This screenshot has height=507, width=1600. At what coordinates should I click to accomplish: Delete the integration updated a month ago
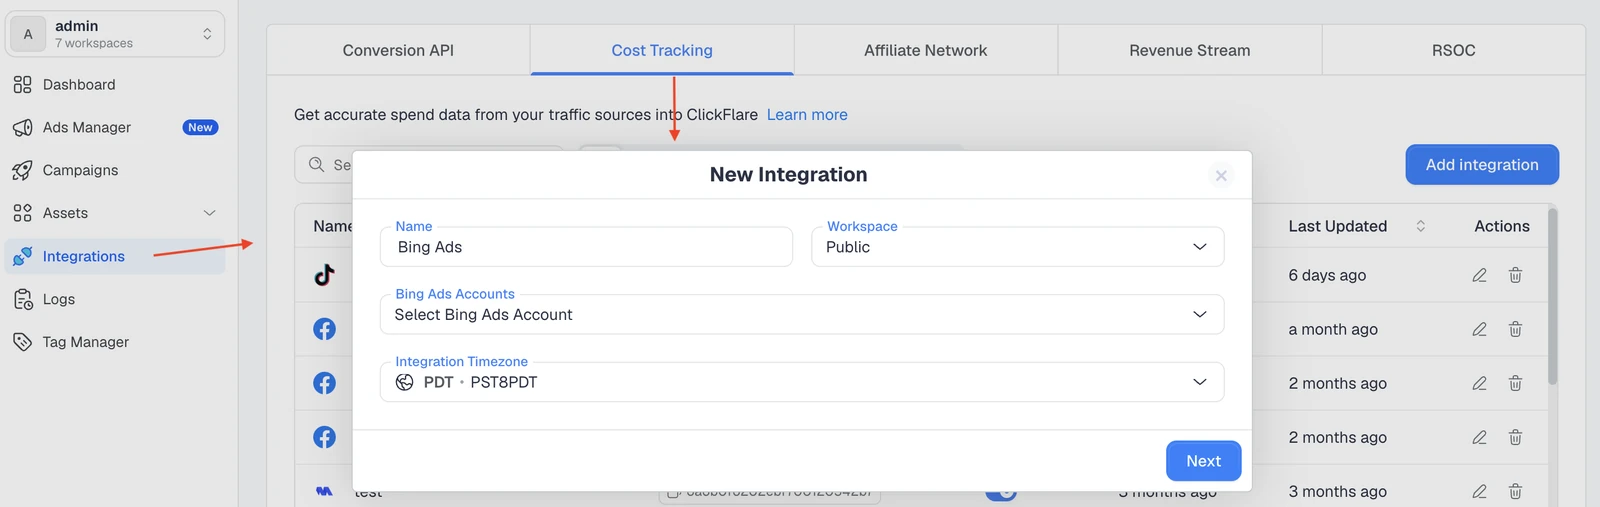(x=1515, y=329)
